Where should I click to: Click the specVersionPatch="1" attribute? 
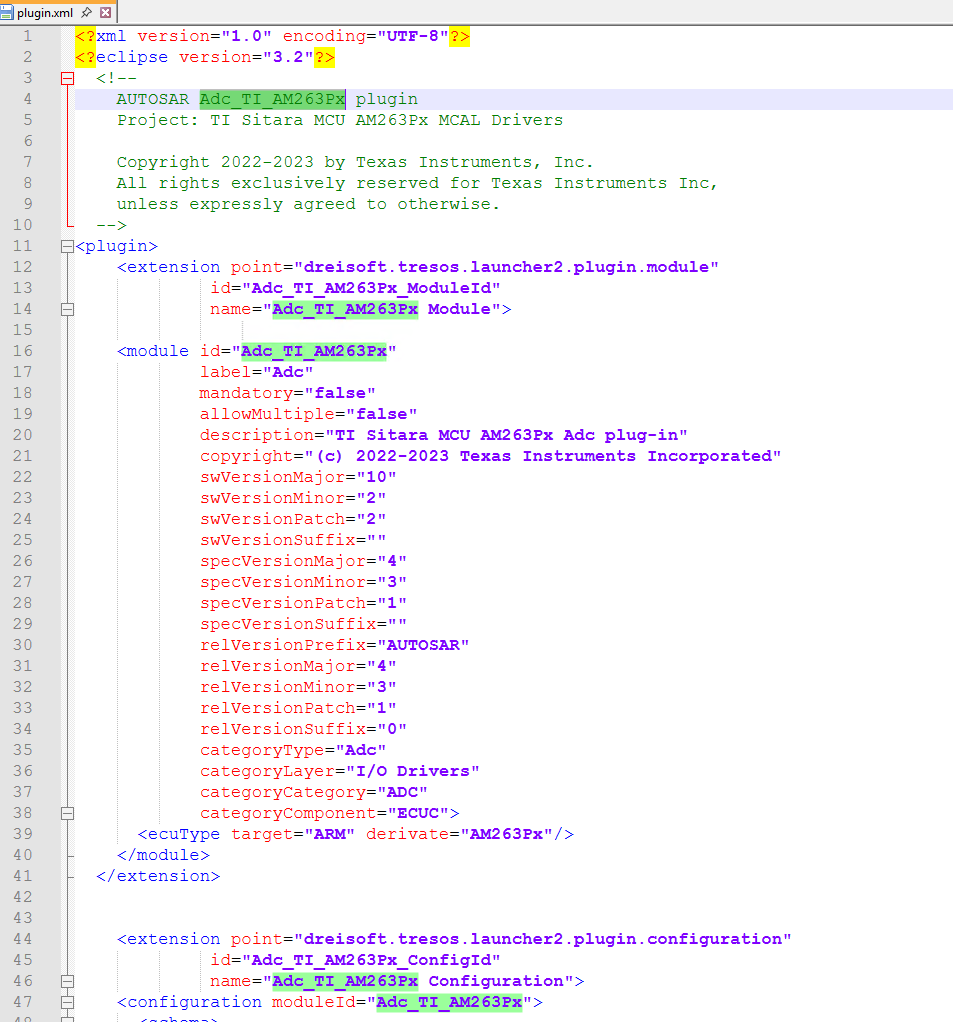(303, 603)
